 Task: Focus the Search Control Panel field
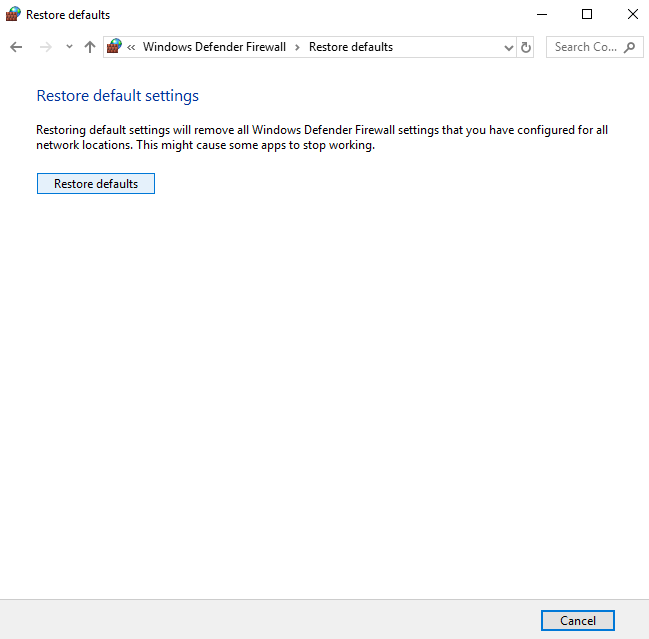point(594,47)
